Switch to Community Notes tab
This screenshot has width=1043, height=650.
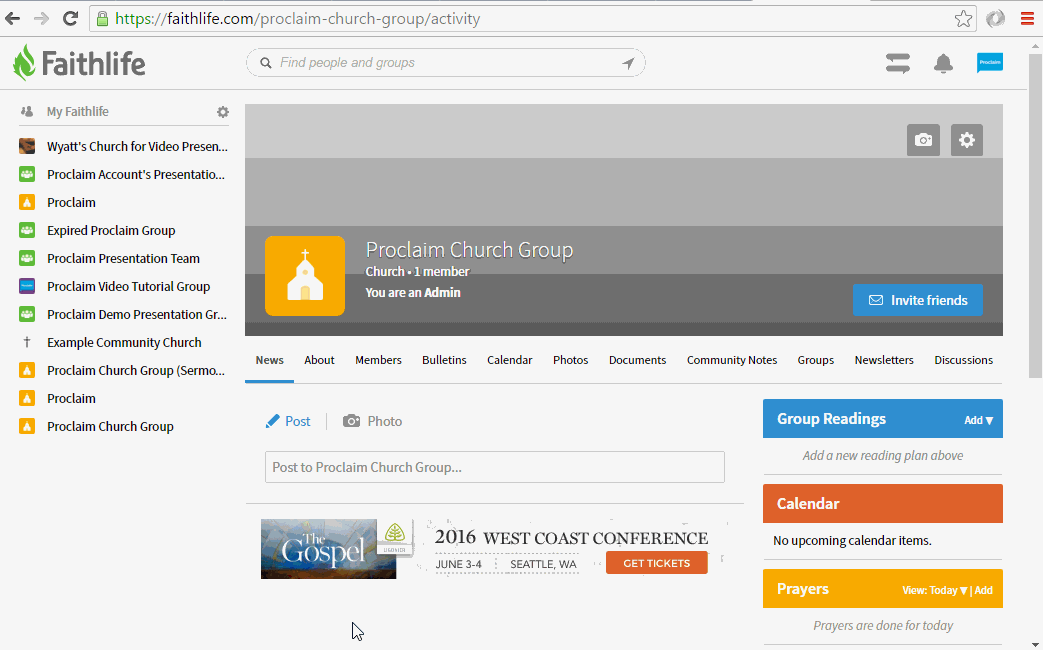coord(732,360)
